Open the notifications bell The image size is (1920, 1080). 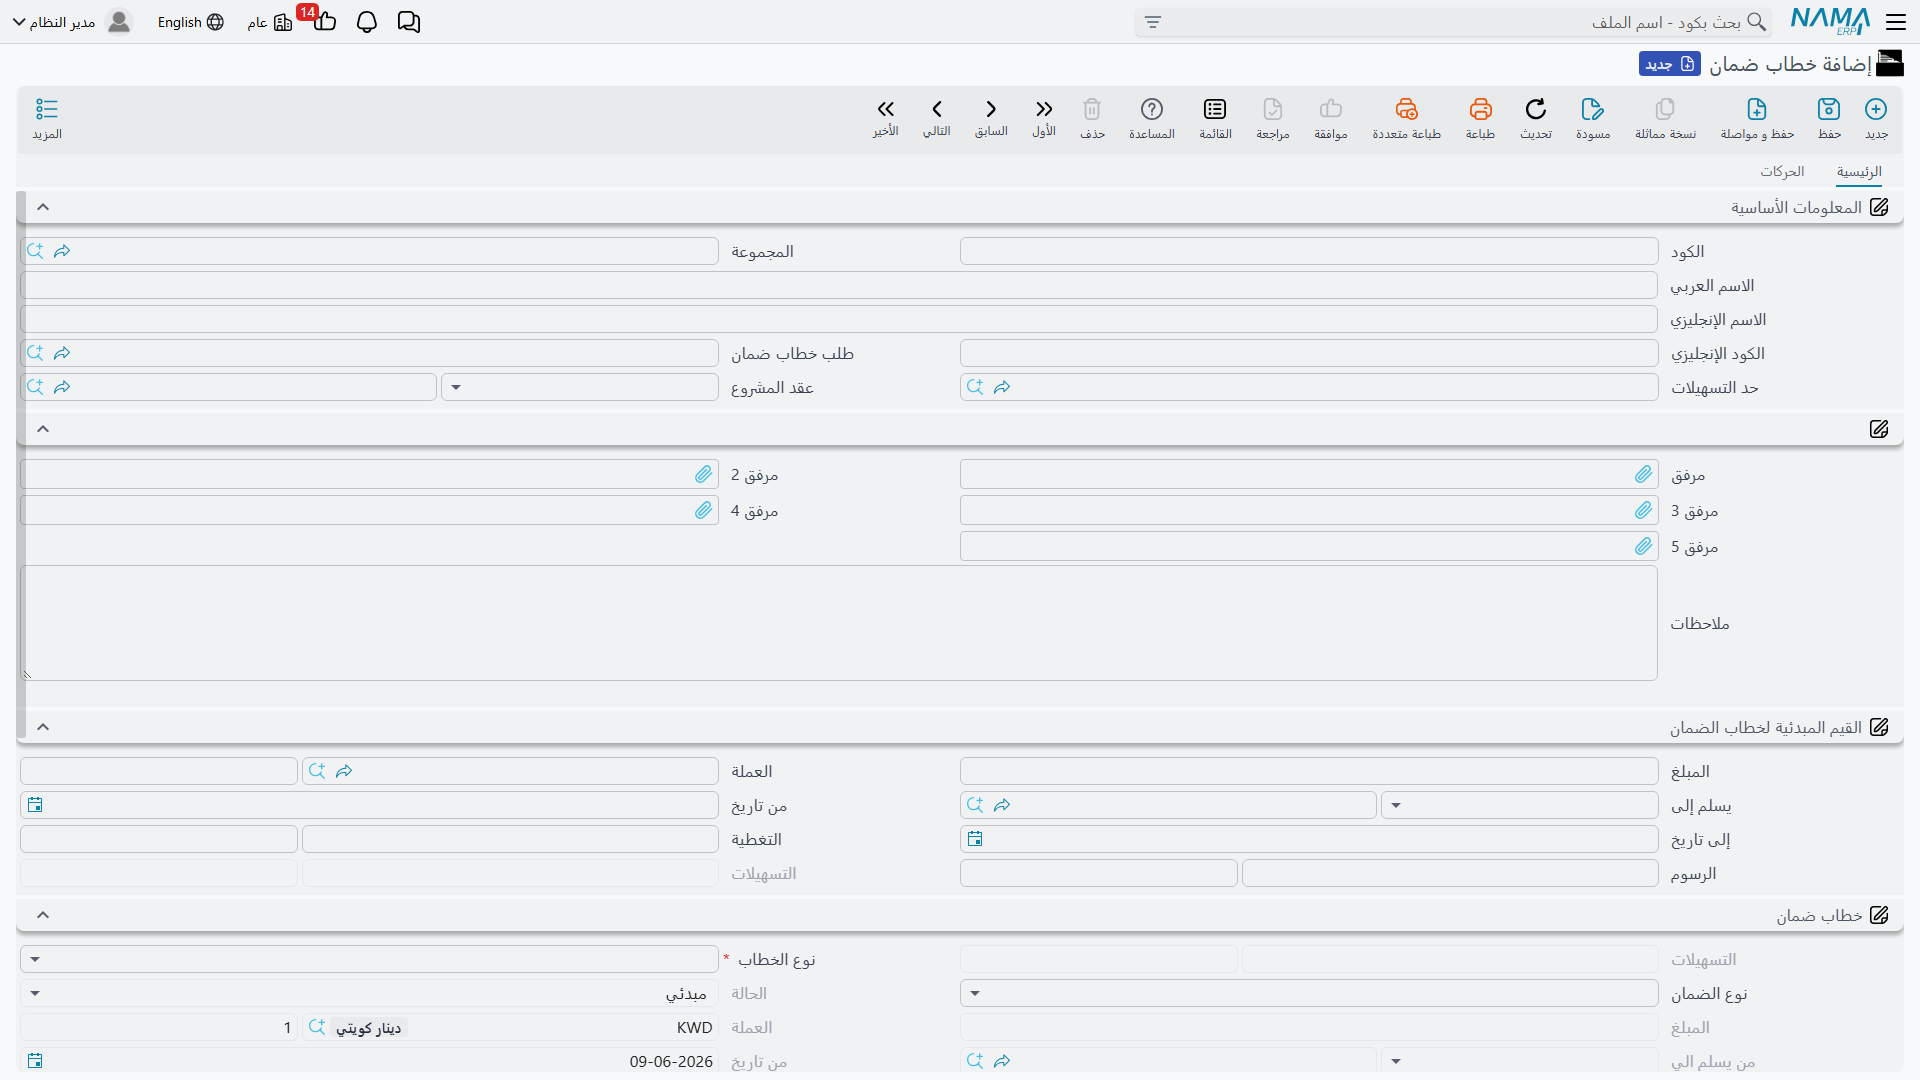pos(367,22)
